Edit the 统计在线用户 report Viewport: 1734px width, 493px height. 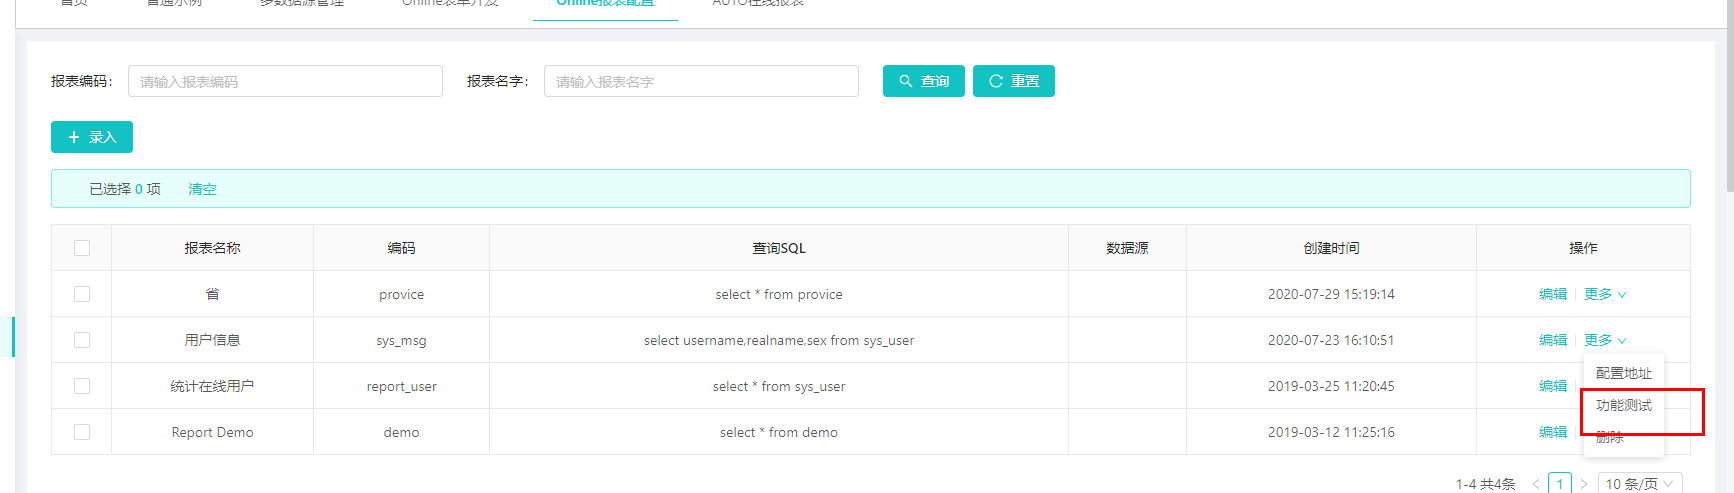[x=1552, y=386]
